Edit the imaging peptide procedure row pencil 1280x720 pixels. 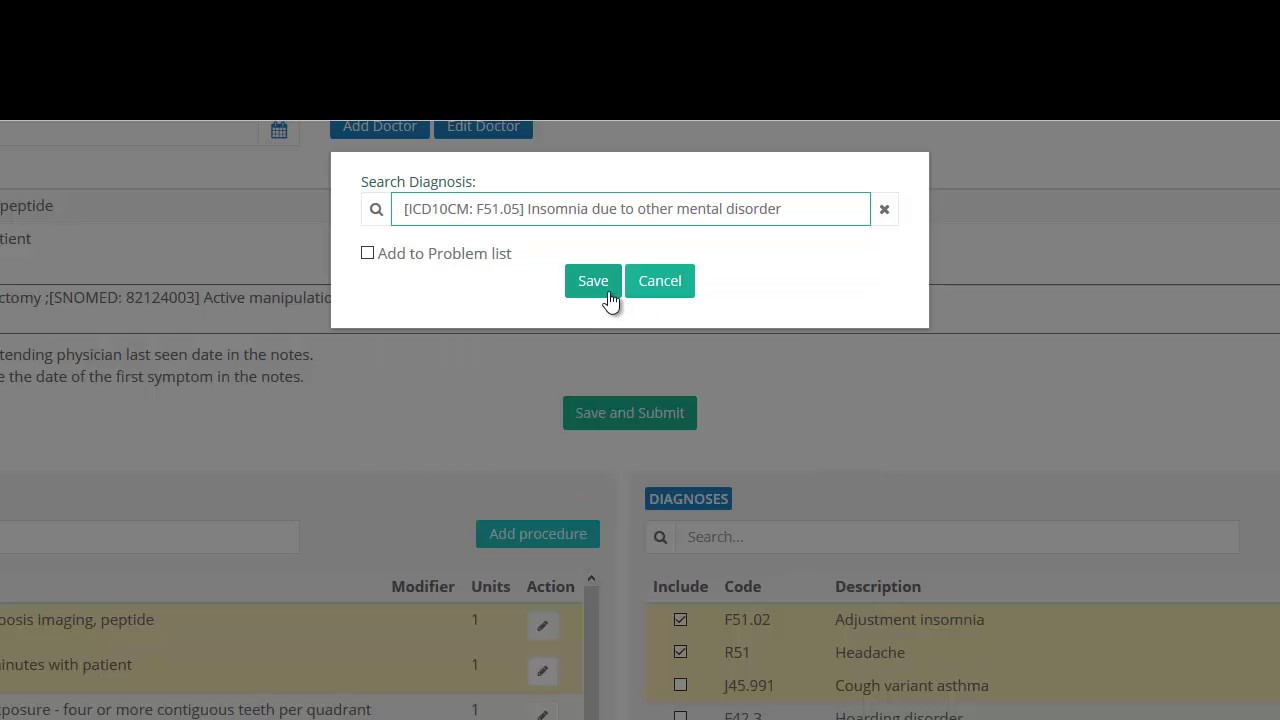(x=542, y=626)
